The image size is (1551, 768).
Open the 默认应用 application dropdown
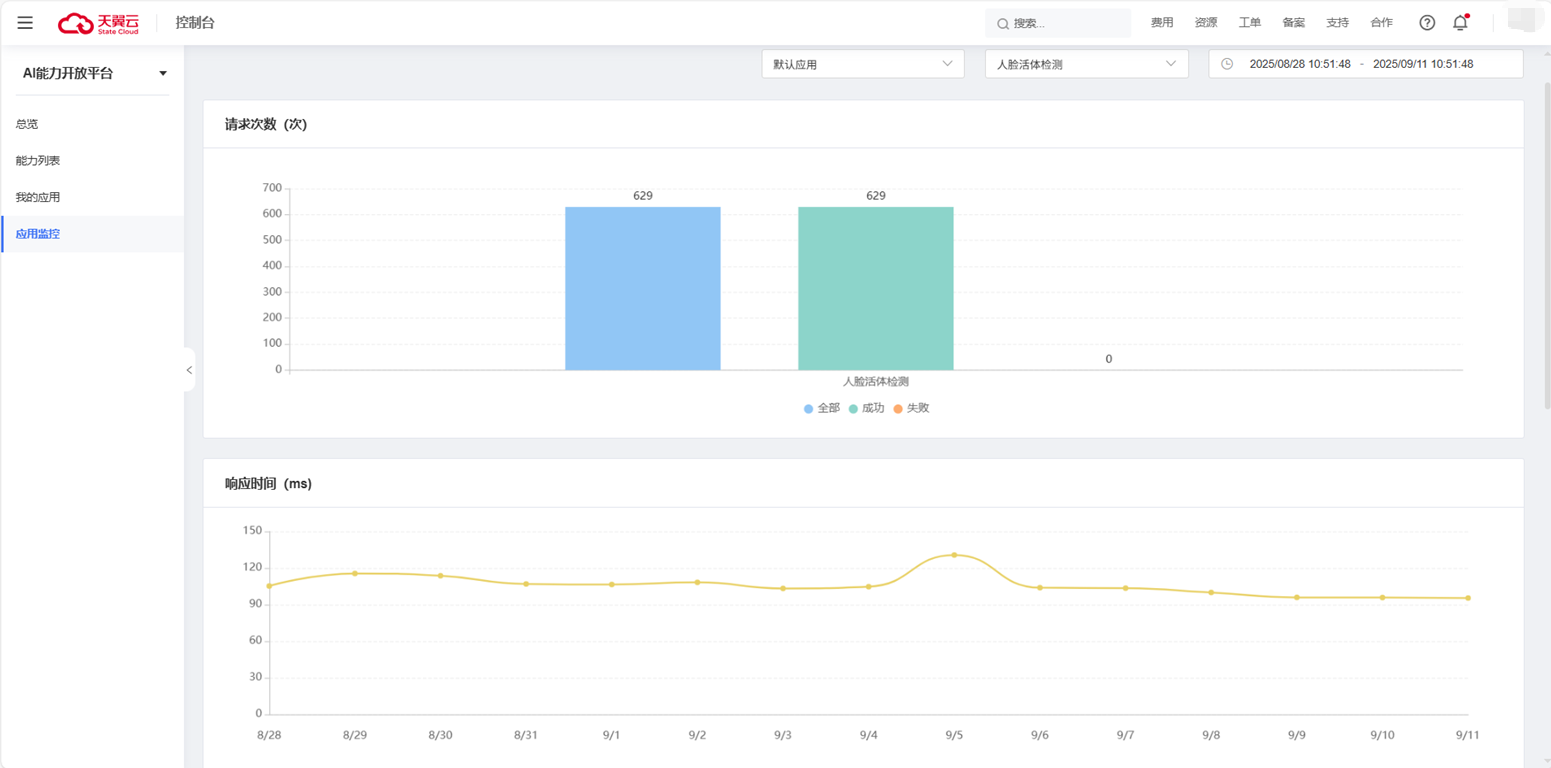[862, 64]
